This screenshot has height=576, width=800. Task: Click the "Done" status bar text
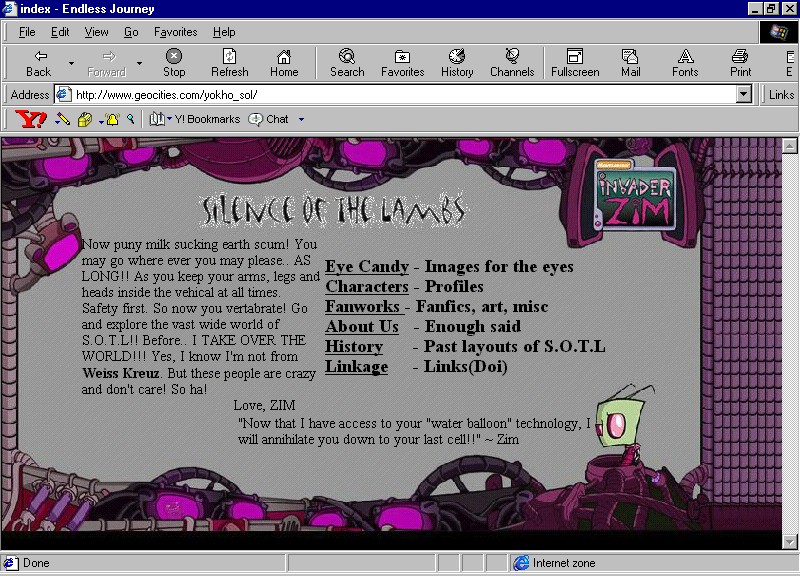coord(36,563)
